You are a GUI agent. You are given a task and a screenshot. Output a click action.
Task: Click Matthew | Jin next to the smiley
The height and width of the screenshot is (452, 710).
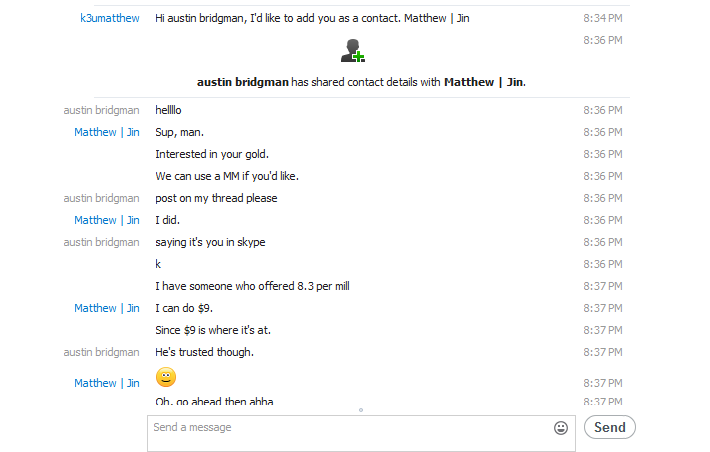(x=107, y=383)
